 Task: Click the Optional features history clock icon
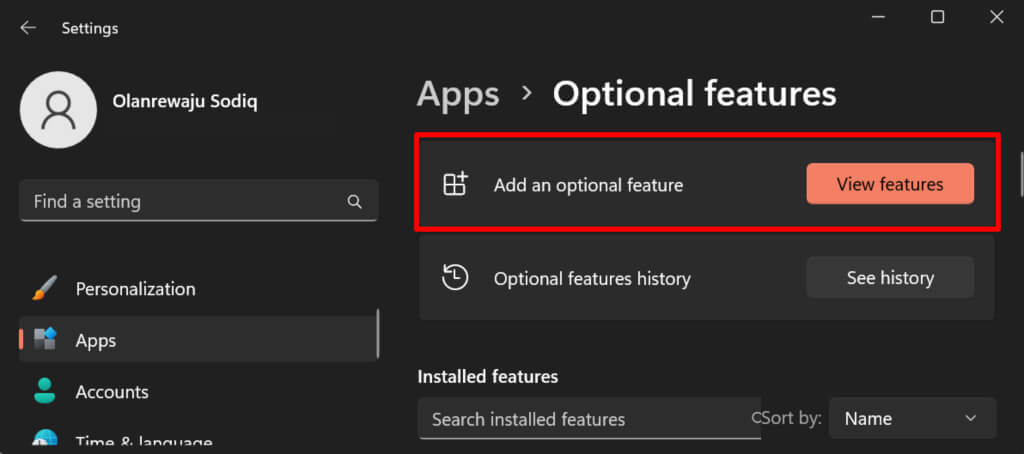point(455,278)
